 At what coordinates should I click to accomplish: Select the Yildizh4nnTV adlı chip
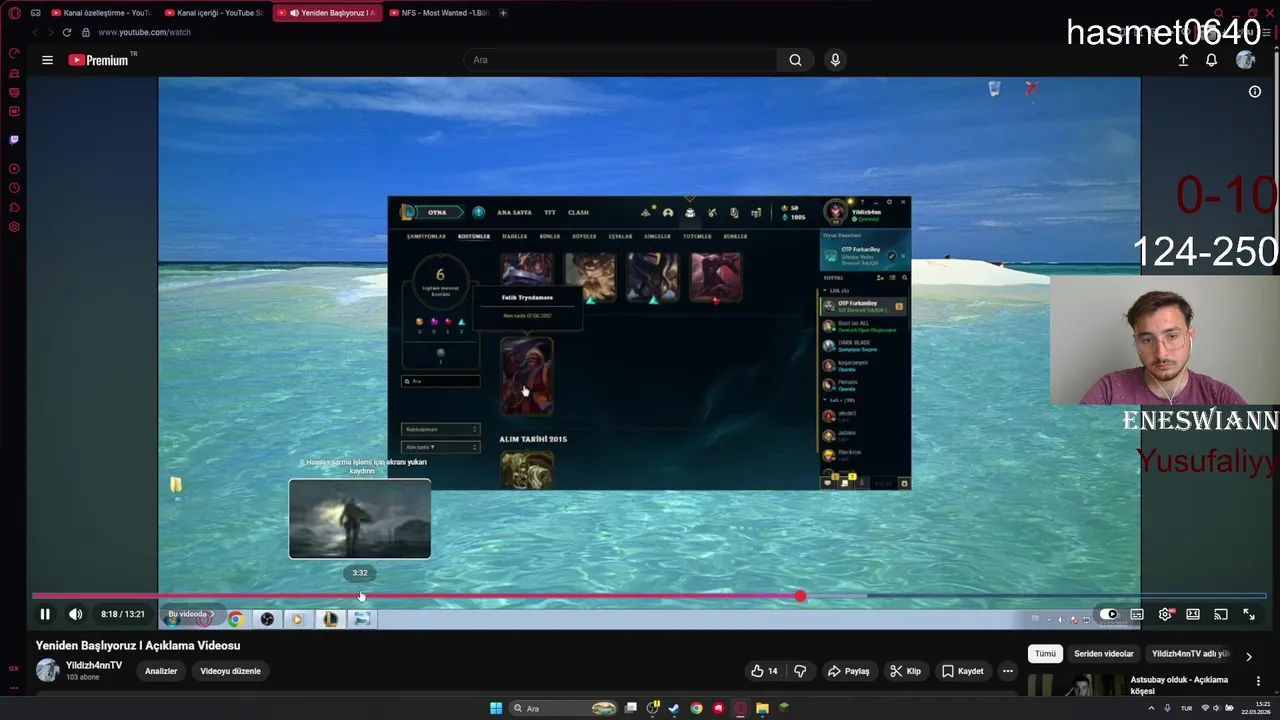(1190, 654)
